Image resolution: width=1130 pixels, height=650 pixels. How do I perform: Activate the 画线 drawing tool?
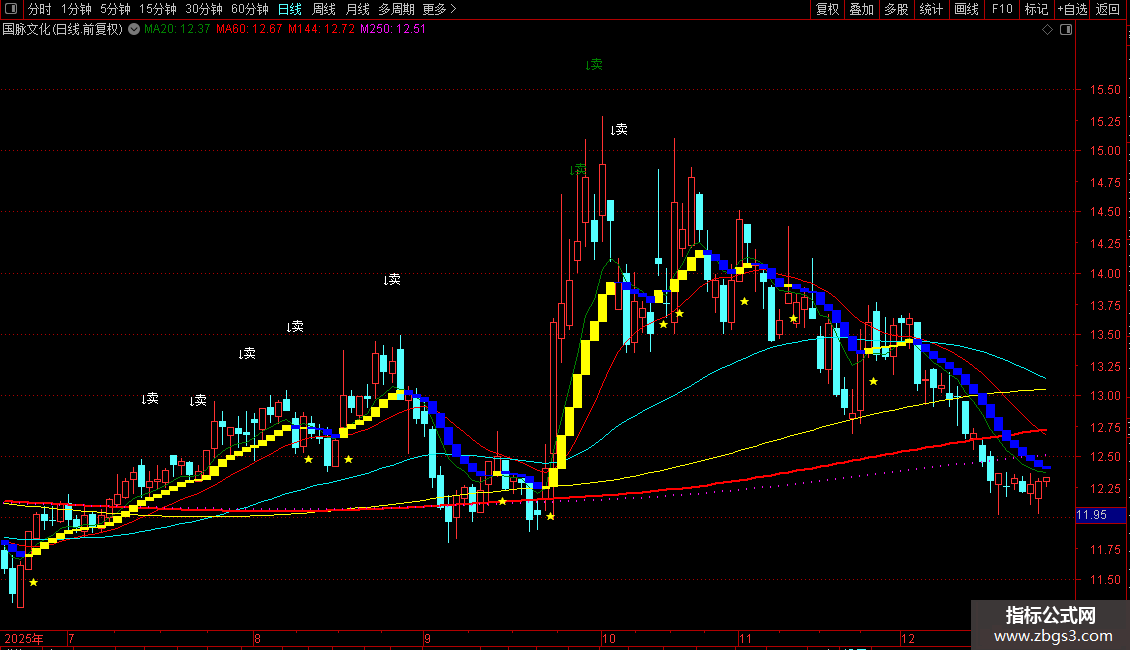pos(966,9)
